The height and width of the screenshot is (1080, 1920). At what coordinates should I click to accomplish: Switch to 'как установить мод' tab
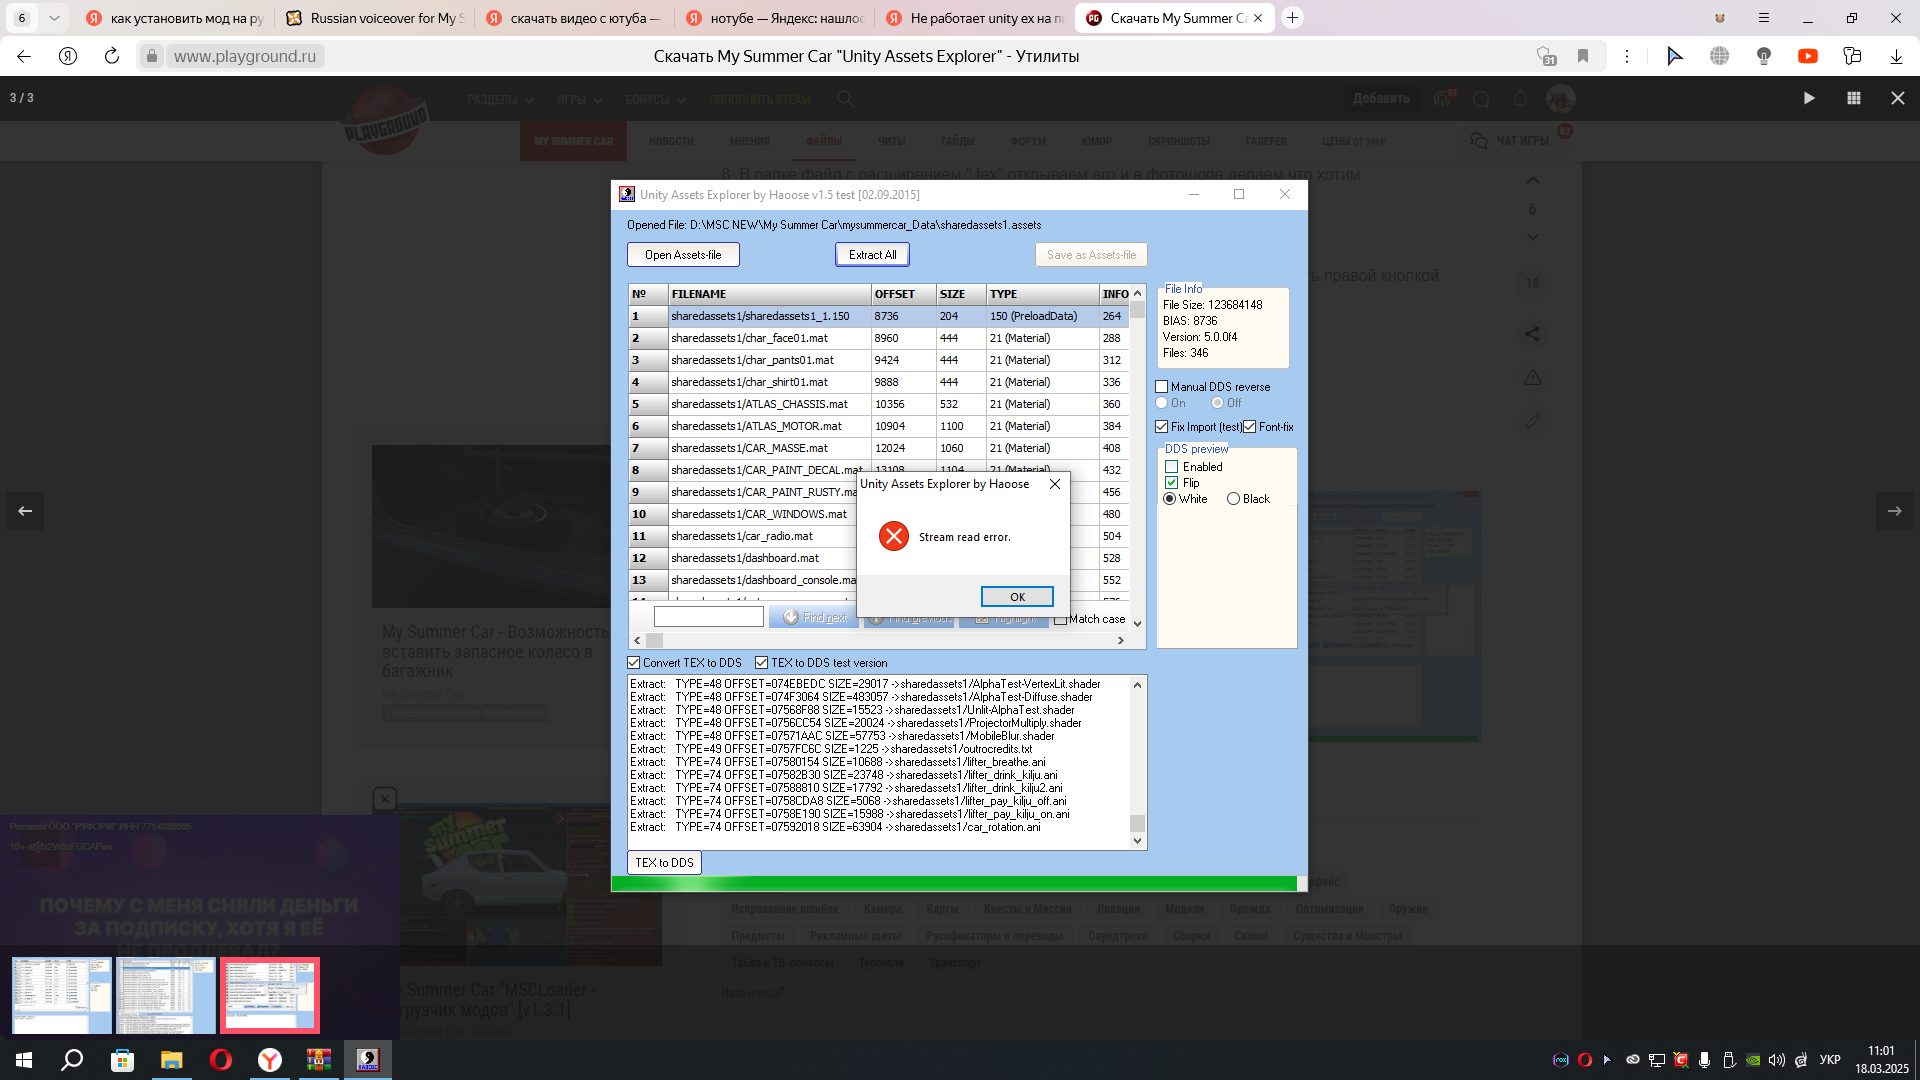[x=175, y=18]
